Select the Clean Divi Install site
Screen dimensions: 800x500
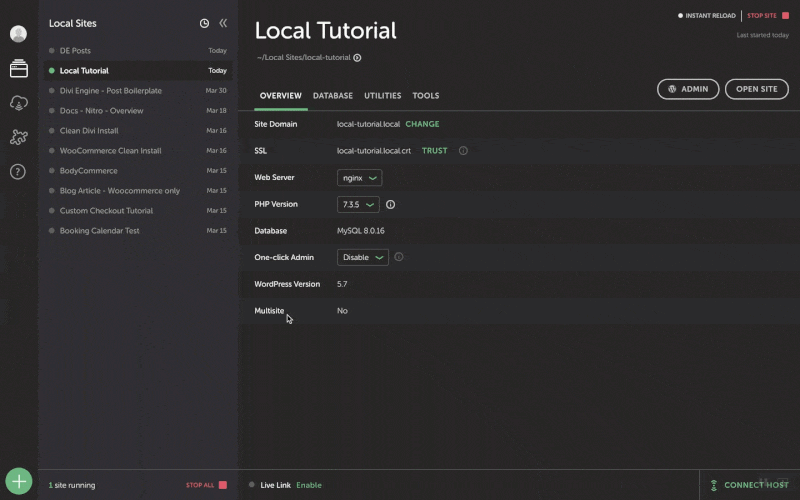pyautogui.click(x=138, y=131)
